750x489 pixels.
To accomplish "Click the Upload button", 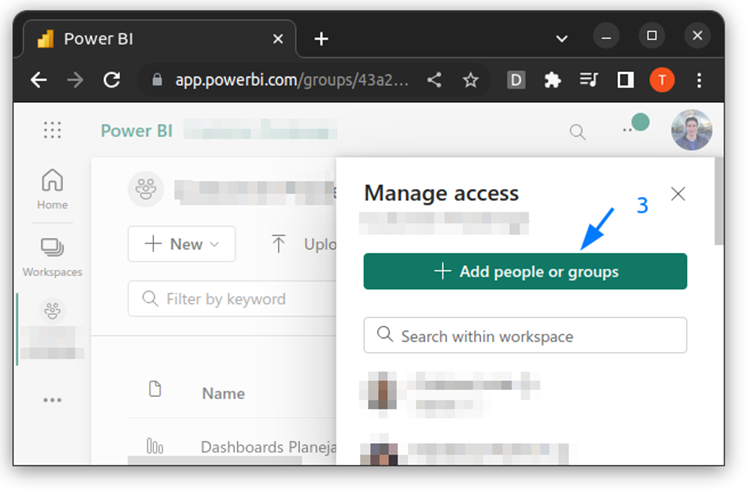I will tap(303, 244).
